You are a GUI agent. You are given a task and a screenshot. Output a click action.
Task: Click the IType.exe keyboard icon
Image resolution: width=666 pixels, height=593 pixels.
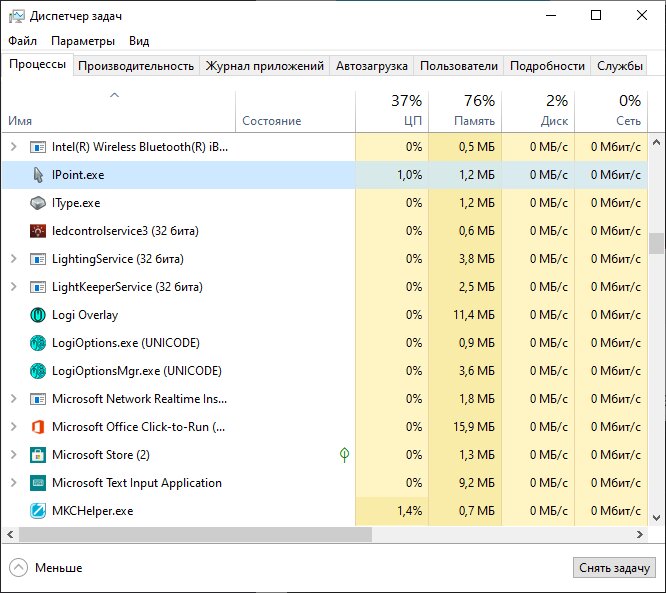[38, 203]
